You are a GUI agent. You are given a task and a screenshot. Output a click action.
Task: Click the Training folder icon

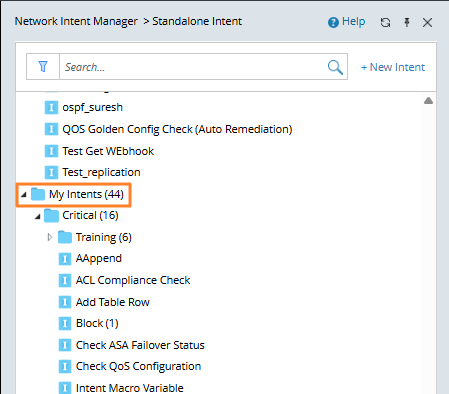[x=65, y=237]
